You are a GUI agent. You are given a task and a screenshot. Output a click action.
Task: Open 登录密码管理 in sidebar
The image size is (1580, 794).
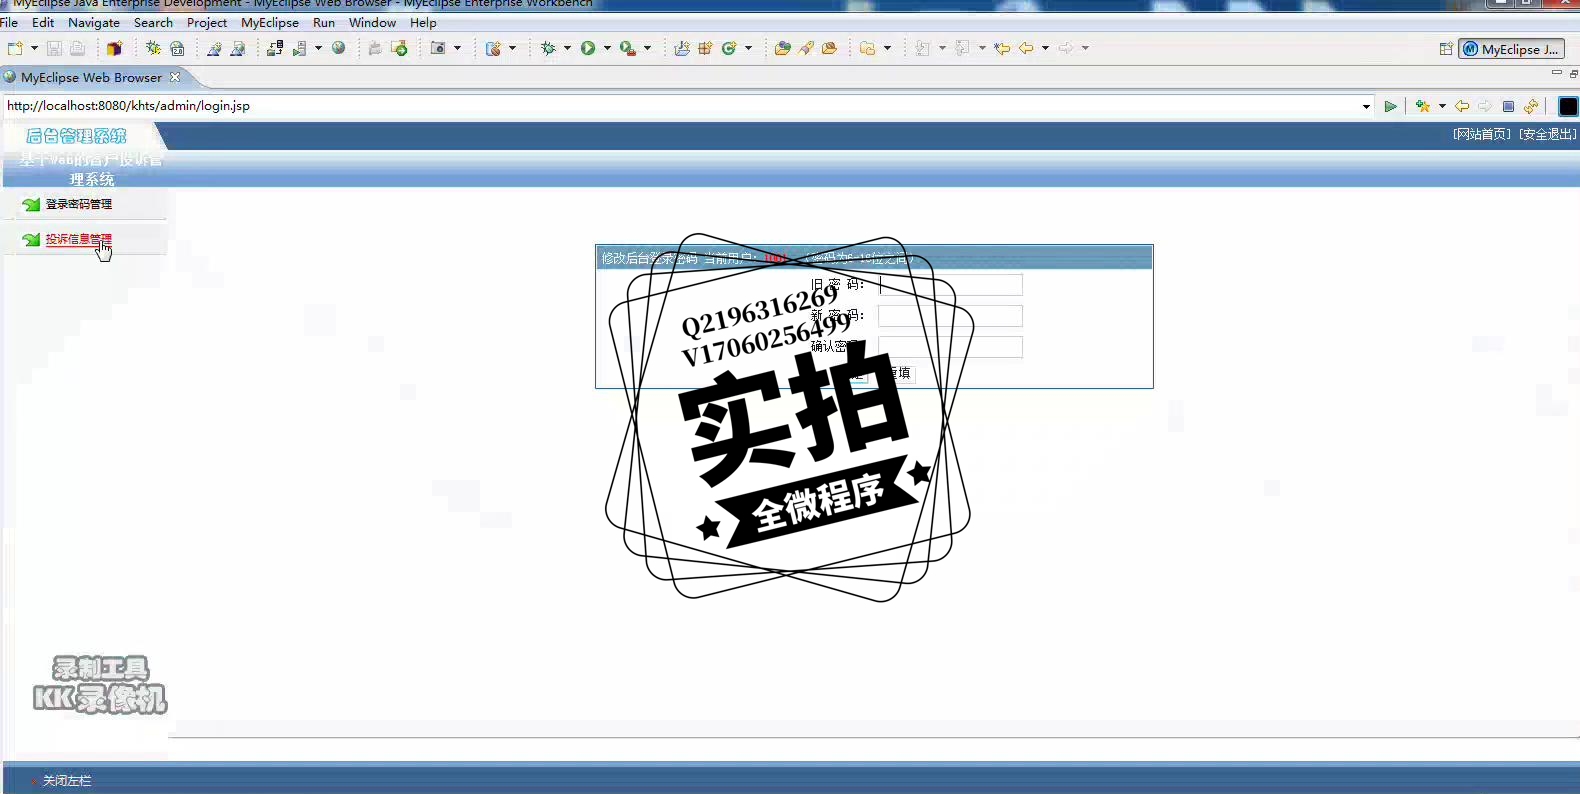(79, 204)
